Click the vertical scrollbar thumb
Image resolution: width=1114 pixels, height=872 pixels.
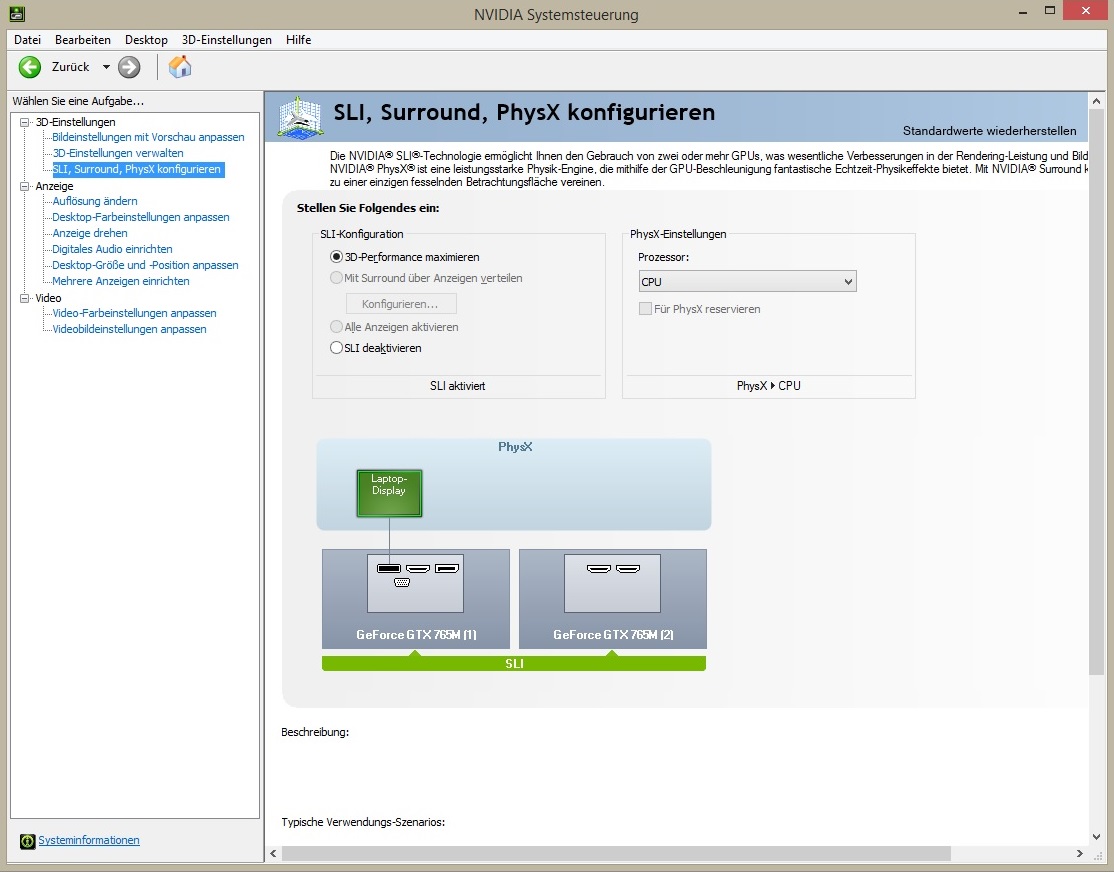tap(1096, 392)
